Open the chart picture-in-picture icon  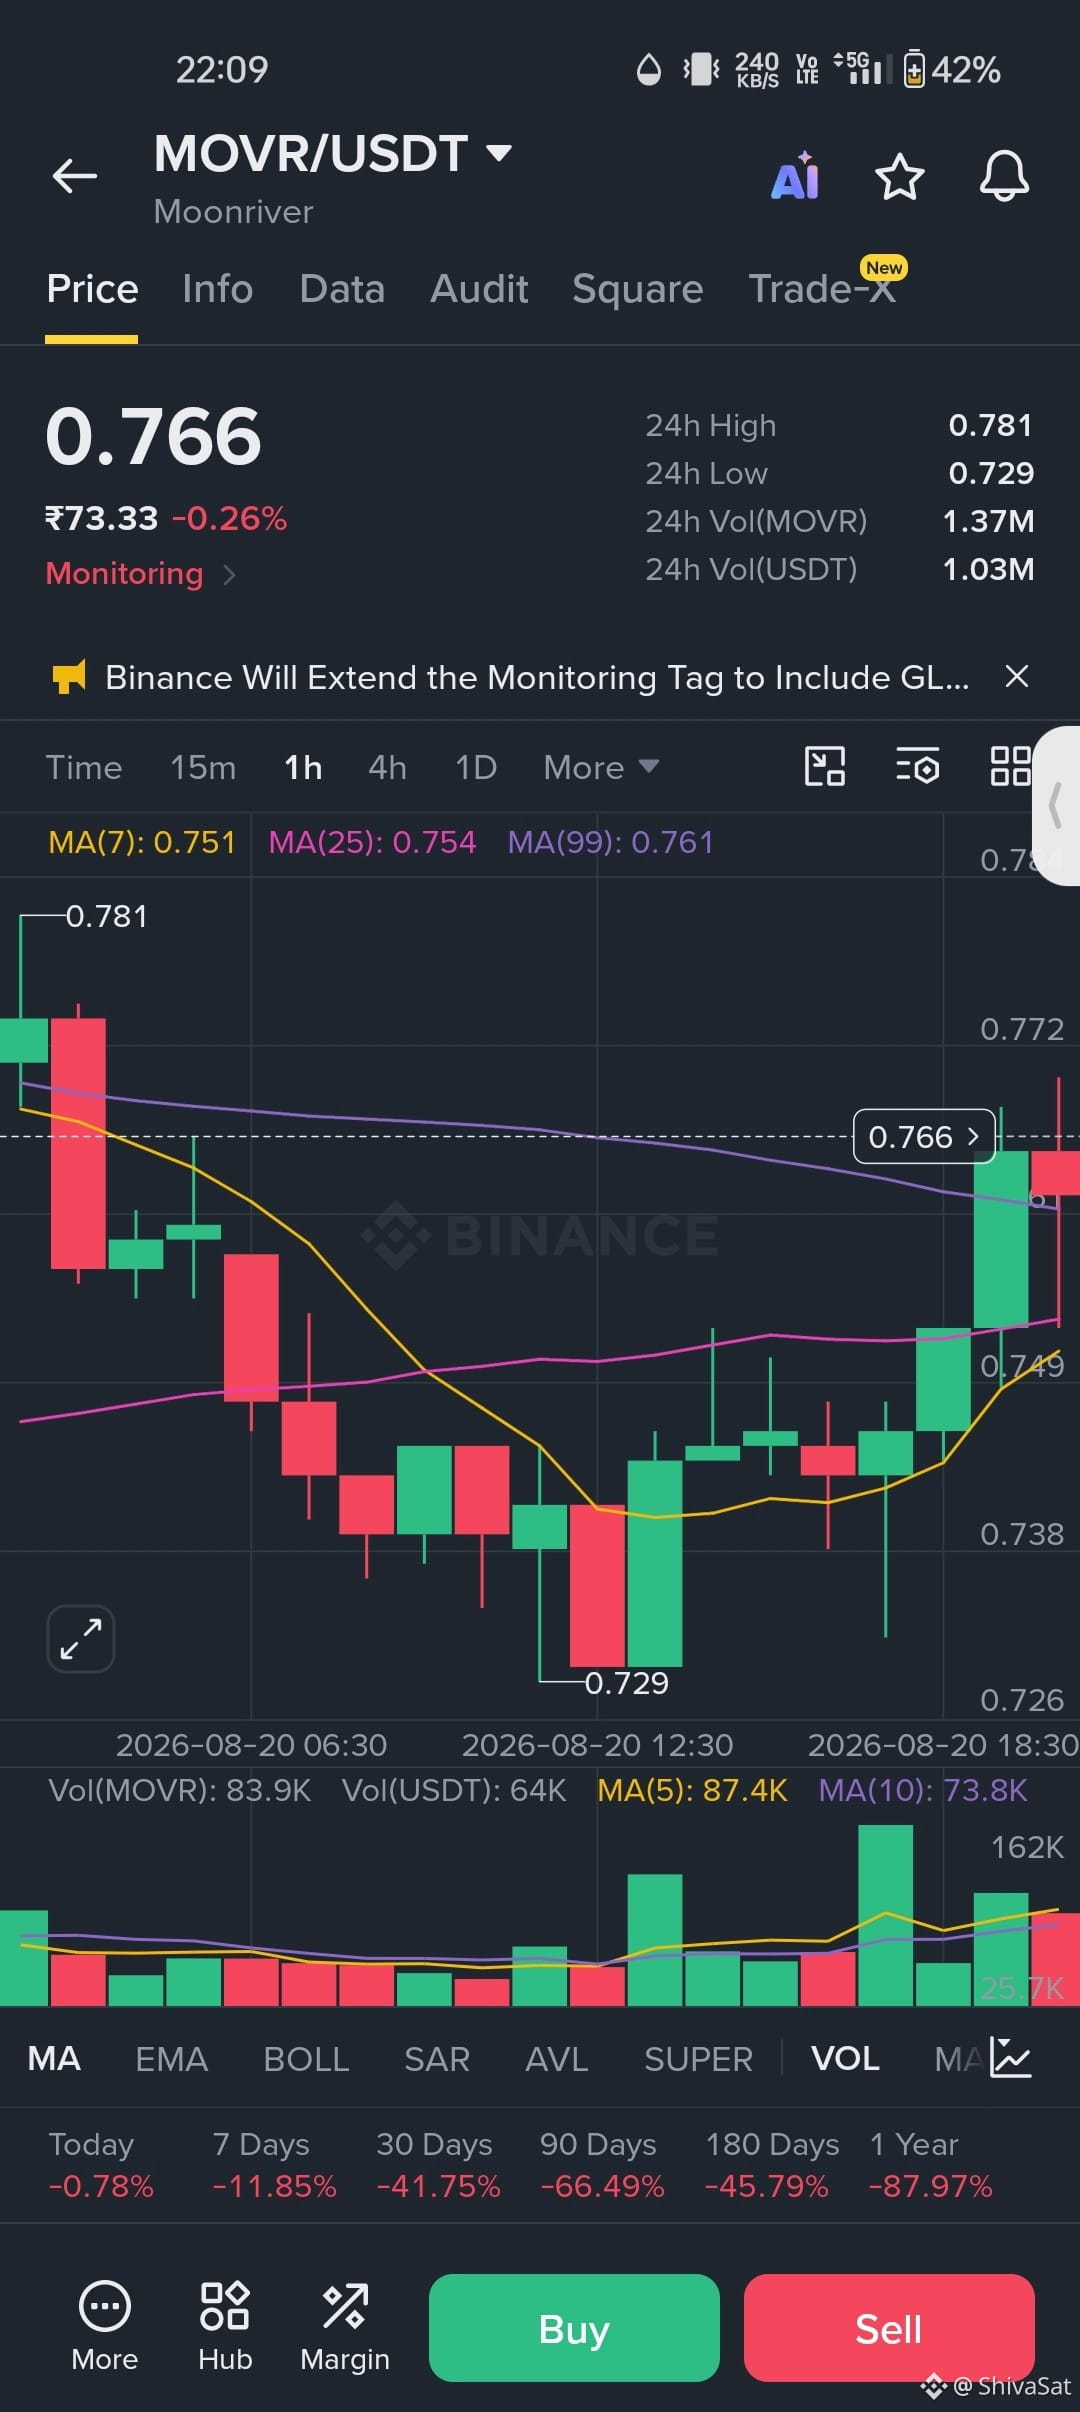825,767
